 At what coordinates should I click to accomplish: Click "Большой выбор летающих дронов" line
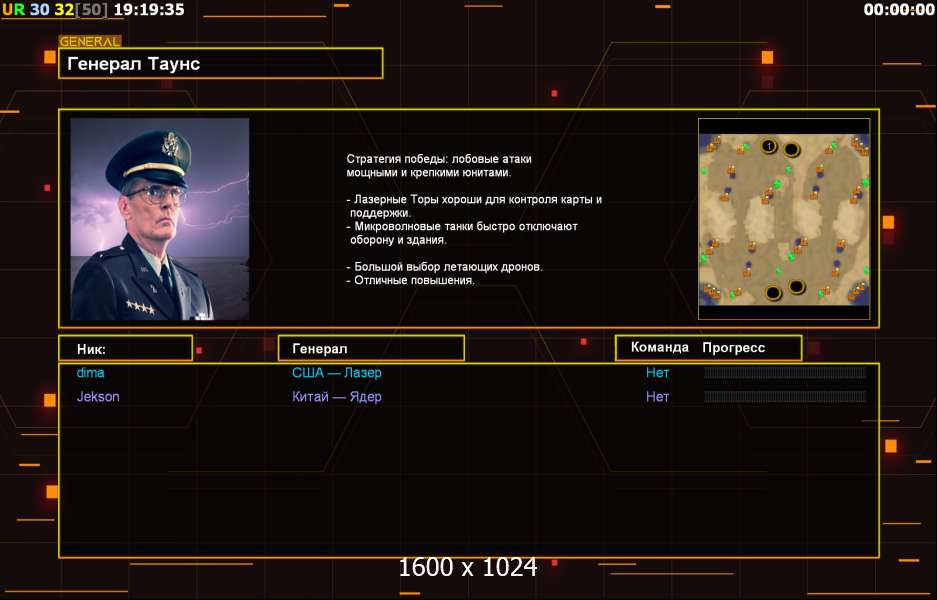[445, 267]
